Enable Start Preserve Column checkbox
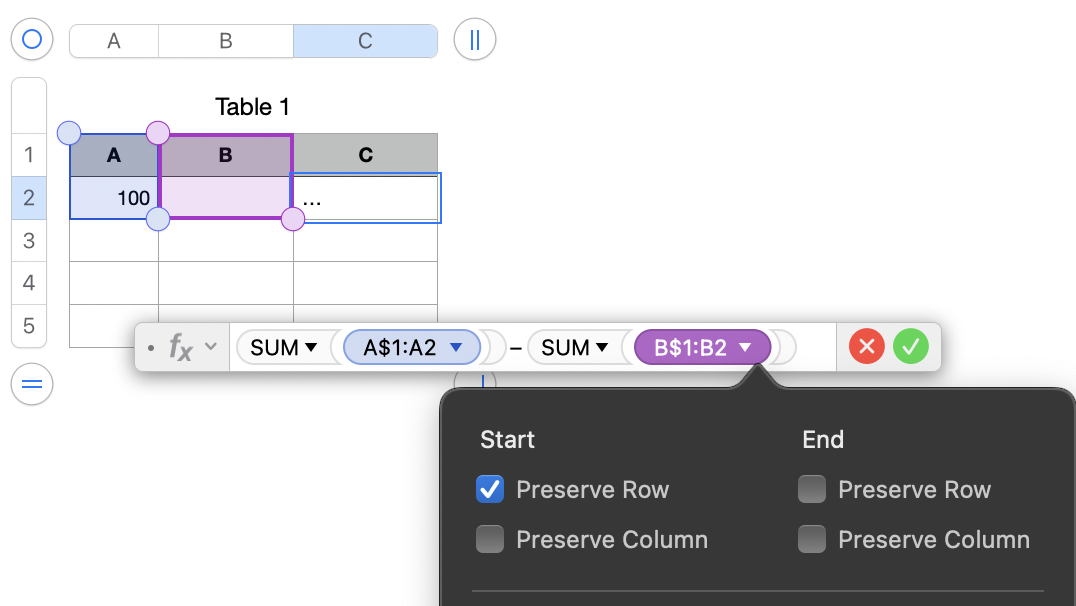 [490, 540]
